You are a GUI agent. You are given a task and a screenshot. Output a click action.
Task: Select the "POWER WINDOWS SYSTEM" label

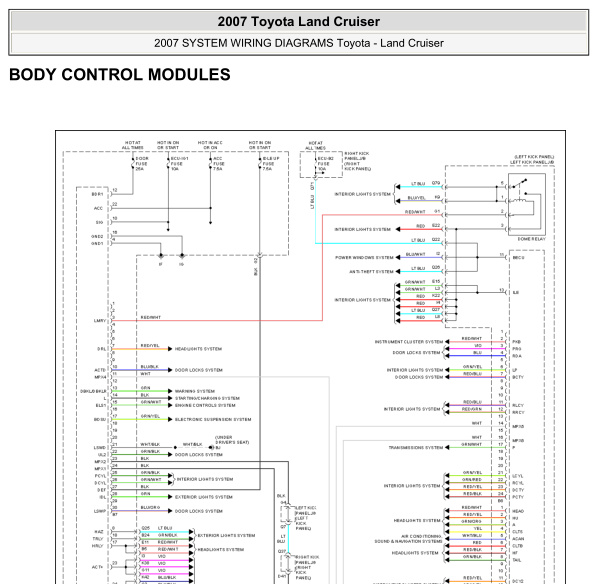click(x=364, y=258)
